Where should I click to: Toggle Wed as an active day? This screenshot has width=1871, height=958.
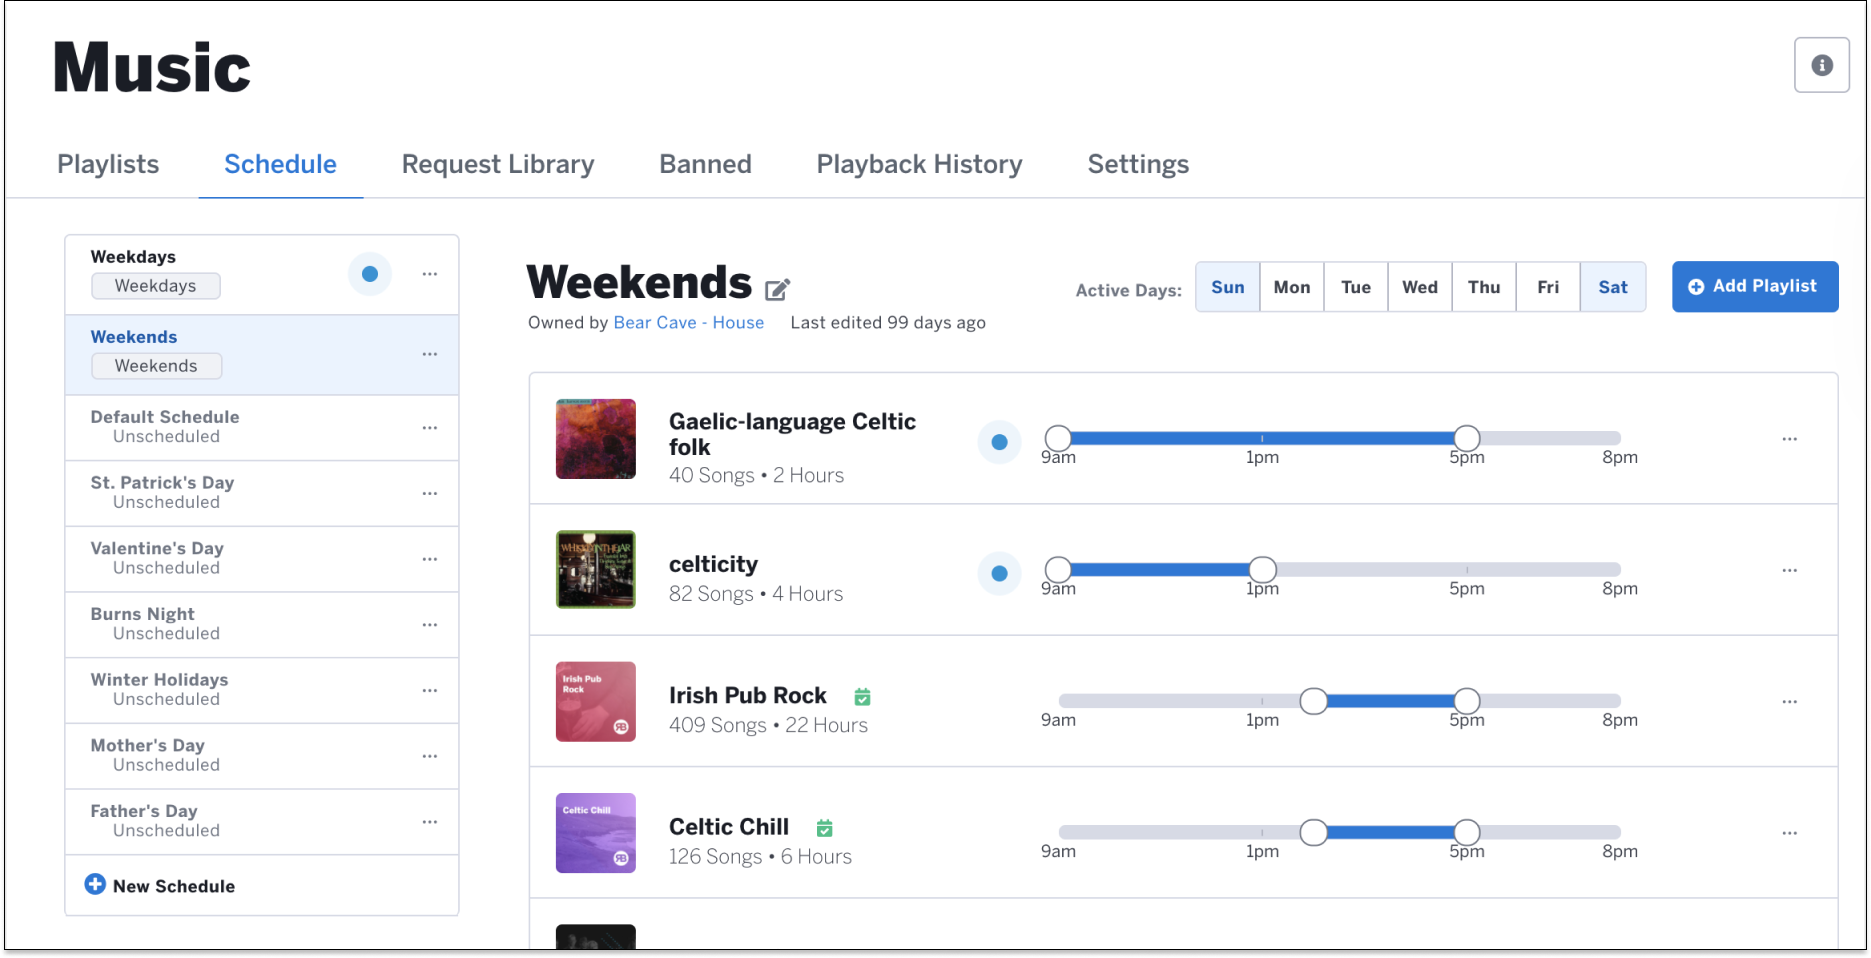[x=1420, y=287]
